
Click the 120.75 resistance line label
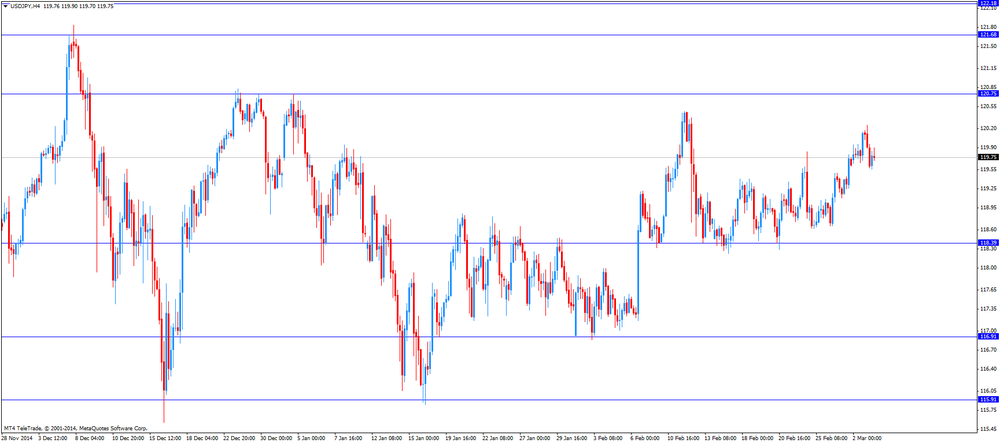pos(987,94)
